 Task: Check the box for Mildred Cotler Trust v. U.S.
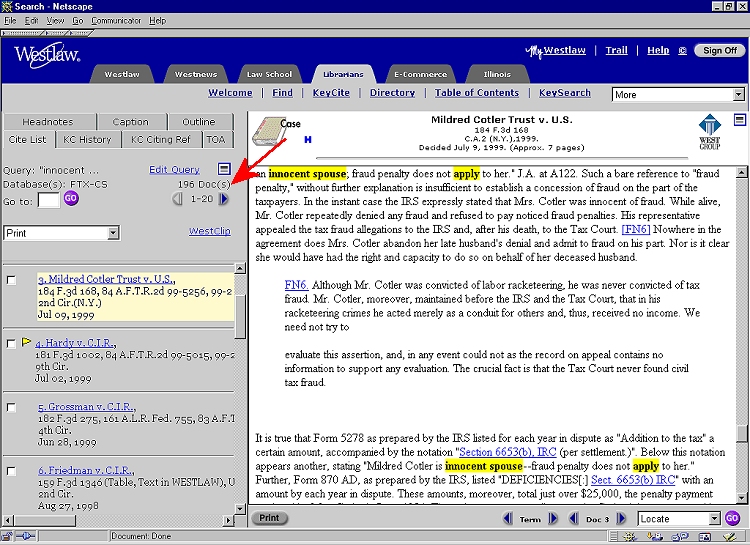[11, 280]
